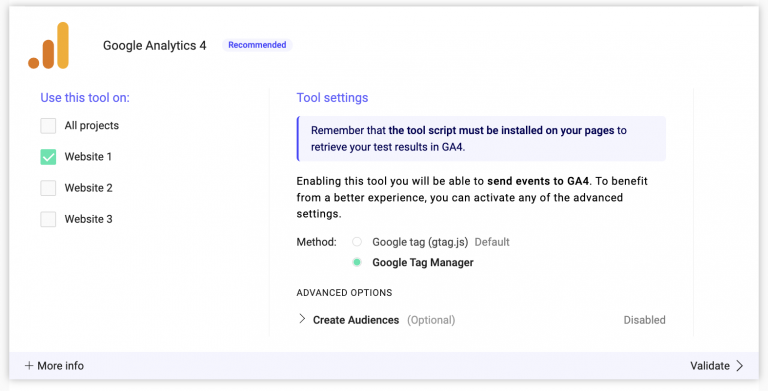The height and width of the screenshot is (391, 768).
Task: Click the Recommended badge
Action: coord(257,45)
